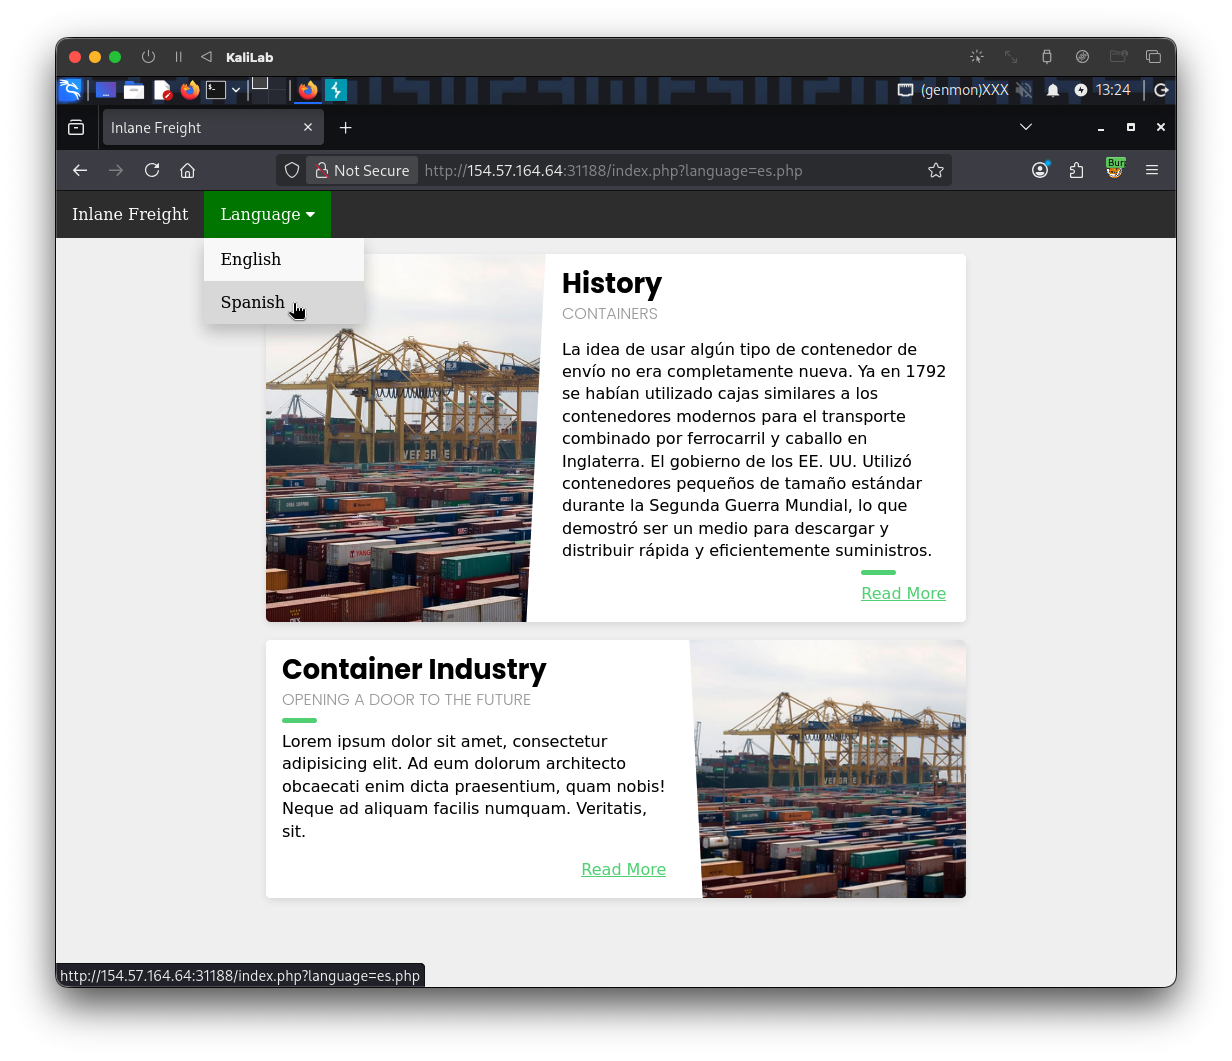Image resolution: width=1232 pixels, height=1061 pixels.
Task: Click the Not Secure connection indicator
Action: coord(362,171)
